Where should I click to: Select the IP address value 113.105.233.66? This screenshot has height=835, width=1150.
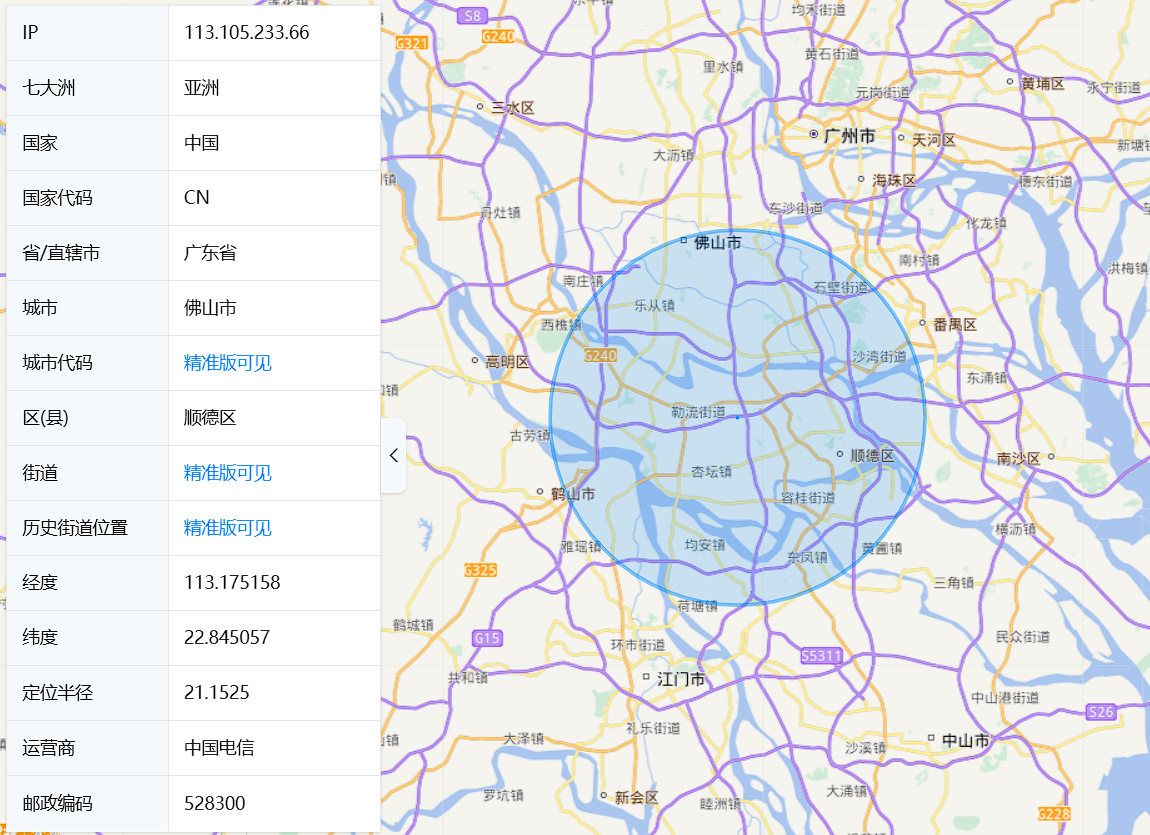(x=246, y=33)
